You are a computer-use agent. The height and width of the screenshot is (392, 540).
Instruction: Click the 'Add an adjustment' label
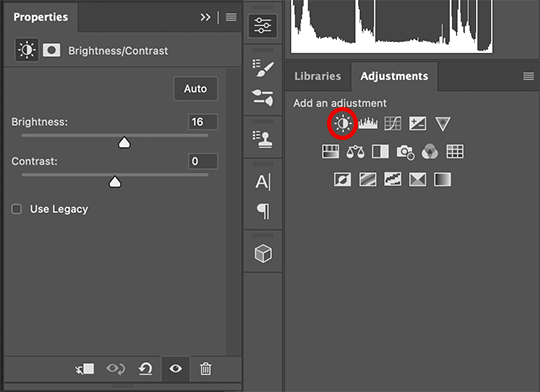[x=340, y=103]
